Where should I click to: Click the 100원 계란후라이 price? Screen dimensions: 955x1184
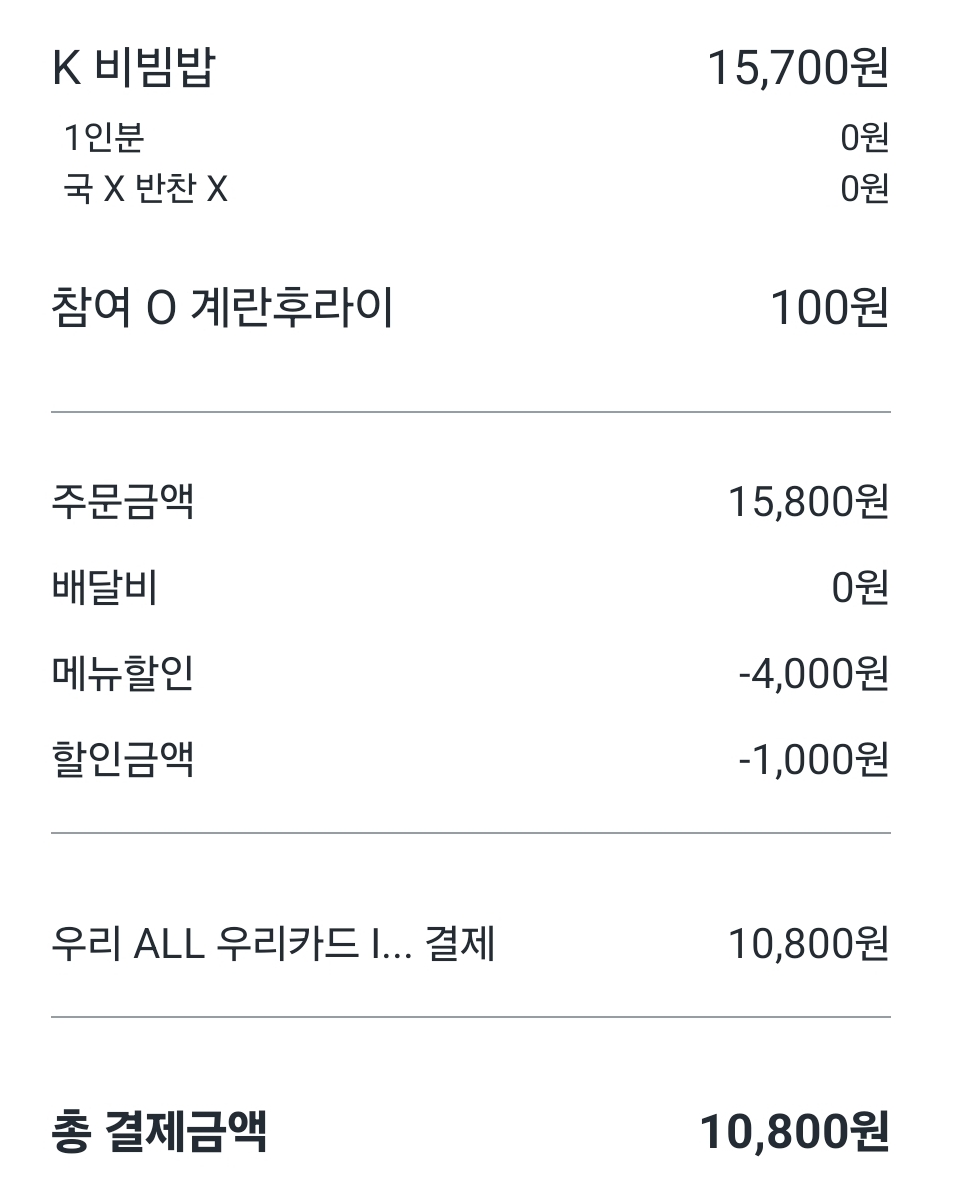[829, 308]
